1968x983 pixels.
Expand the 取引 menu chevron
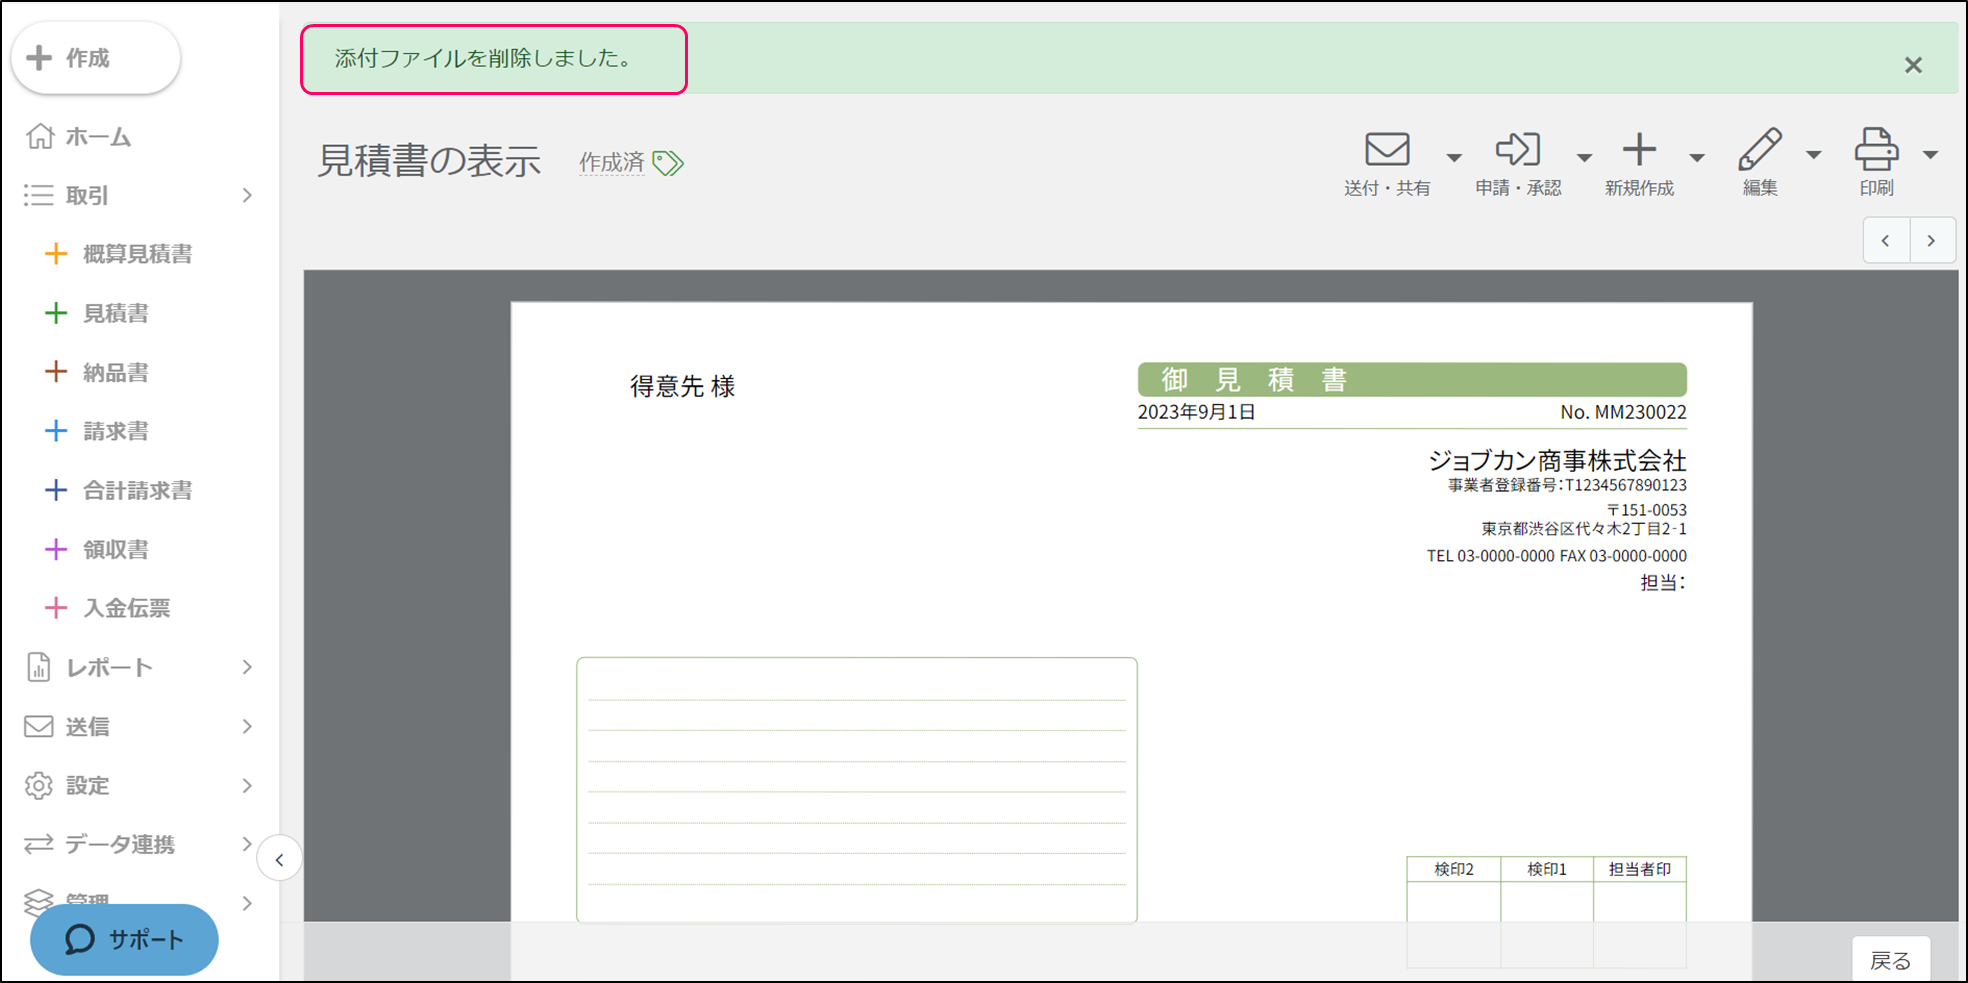click(247, 196)
